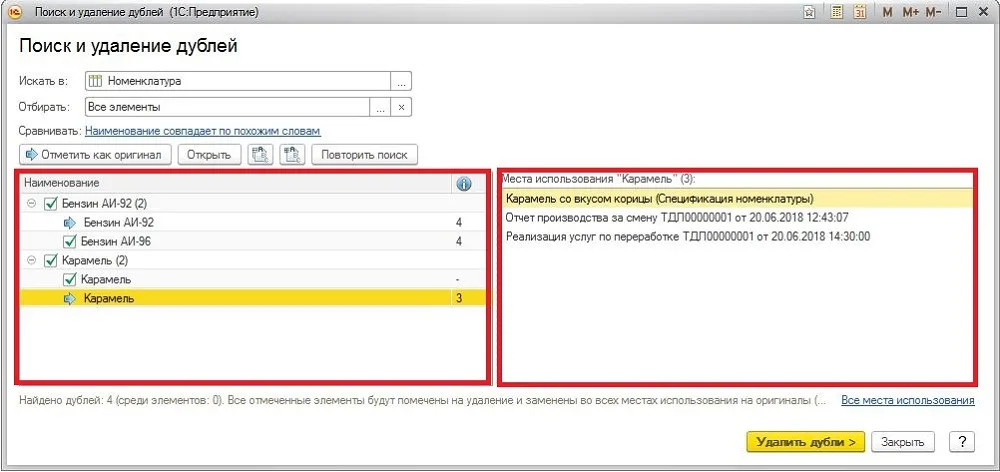The height and width of the screenshot is (472, 1000).
Task: Open the favorites star icon in title bar
Action: click(809, 12)
